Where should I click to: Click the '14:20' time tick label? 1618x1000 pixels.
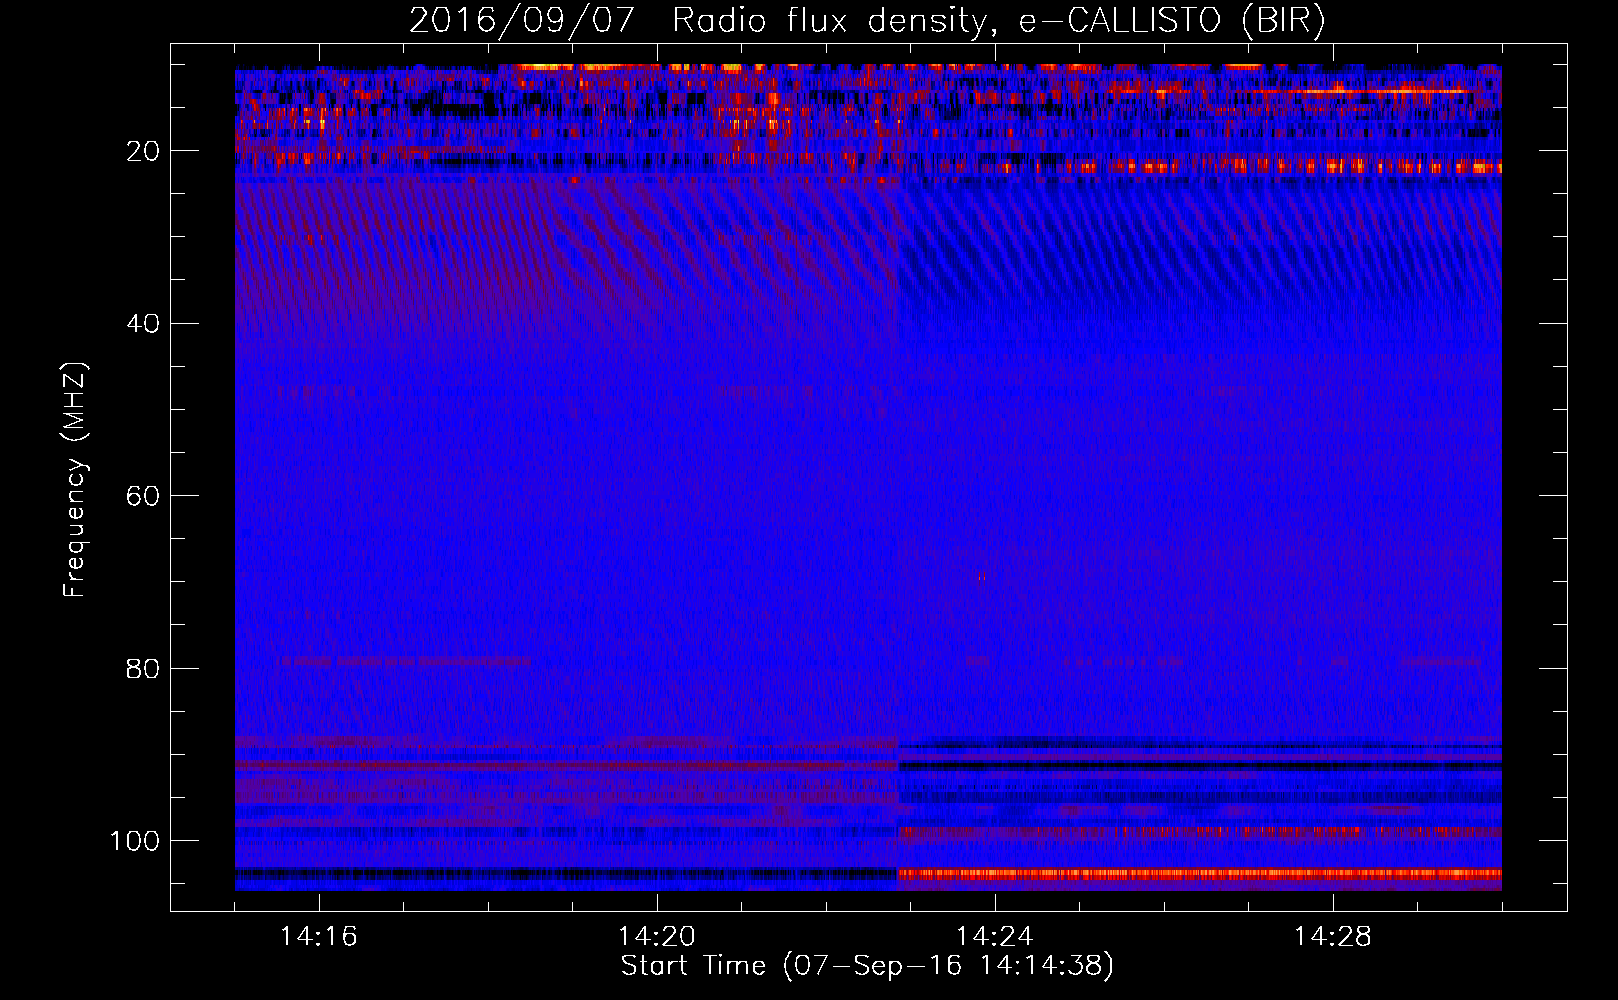(657, 937)
